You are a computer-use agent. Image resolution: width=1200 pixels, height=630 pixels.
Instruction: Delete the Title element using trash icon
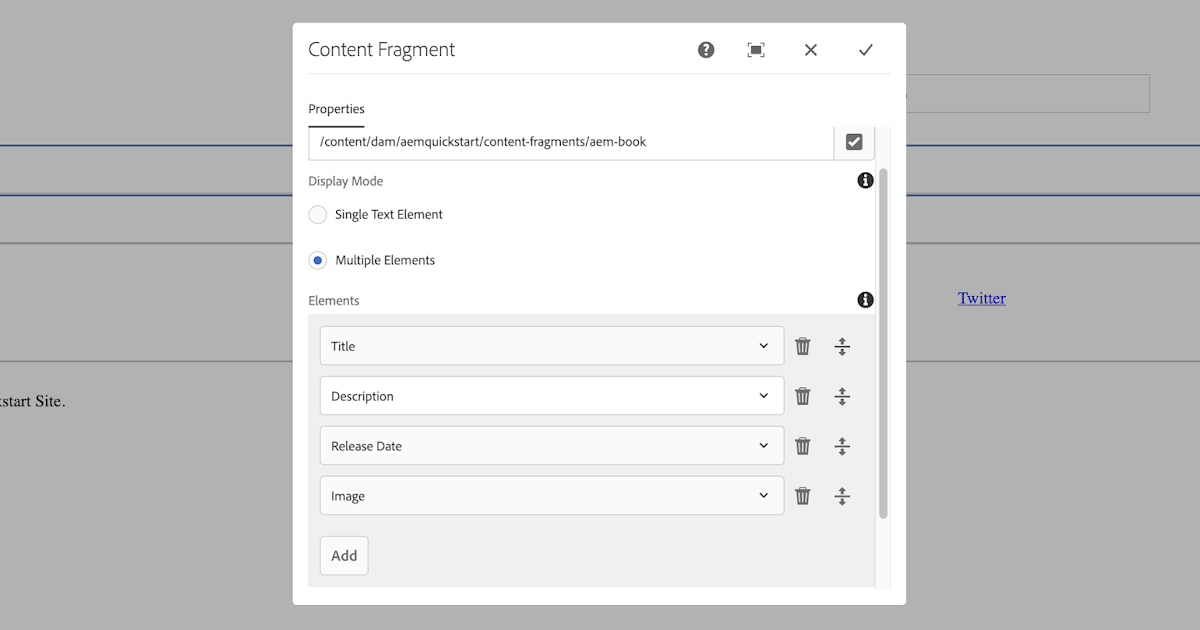click(x=802, y=345)
